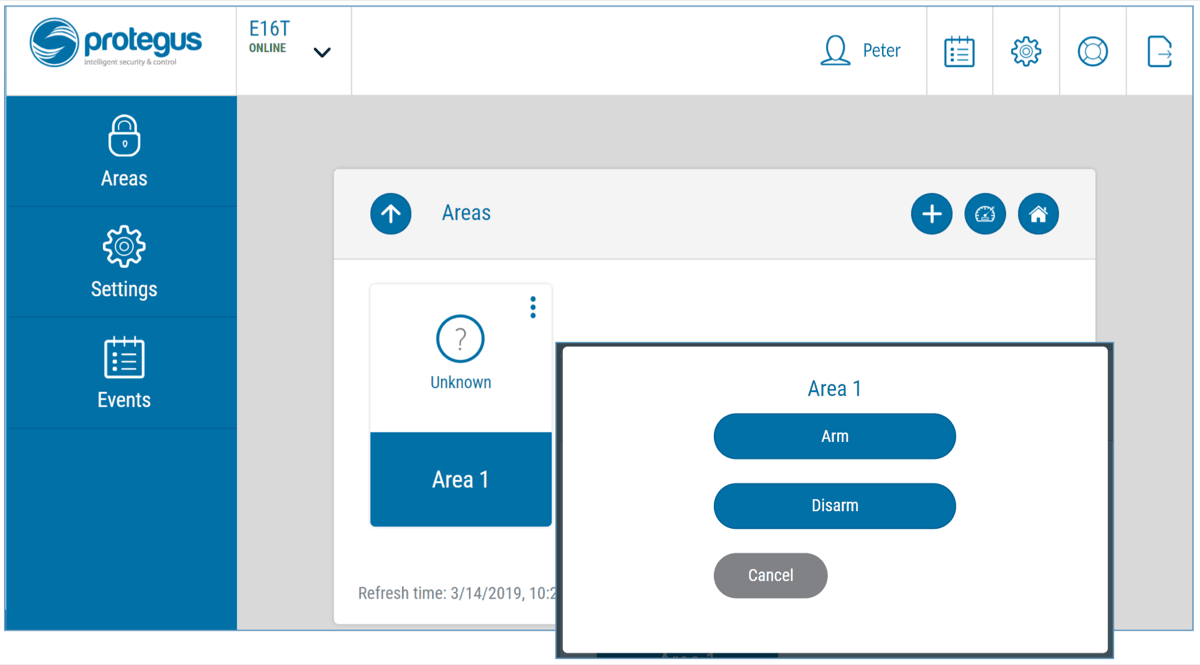
Task: Click the Unknown status question mark
Action: (460, 340)
